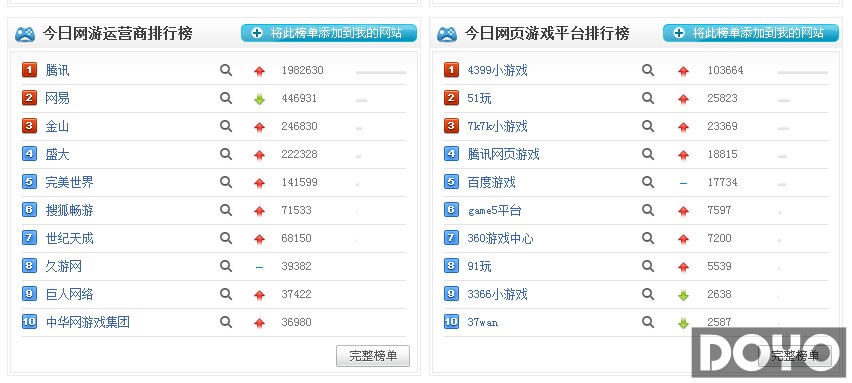Open the 盛大 operator link
Viewport: 852px width, 383px height.
[x=57, y=154]
